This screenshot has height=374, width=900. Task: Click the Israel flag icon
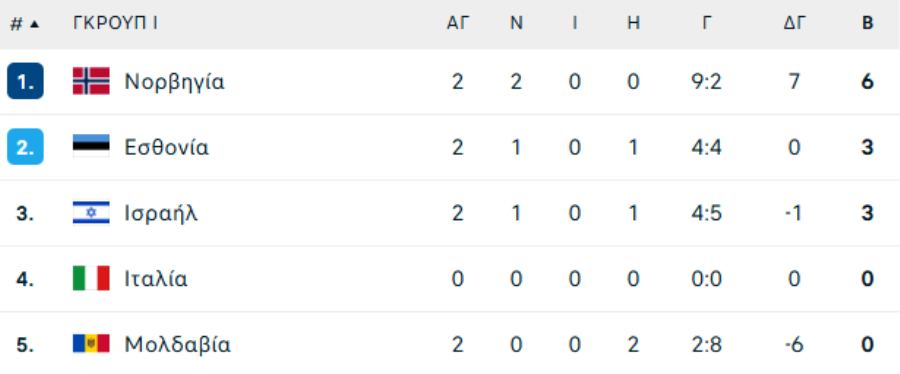91,213
